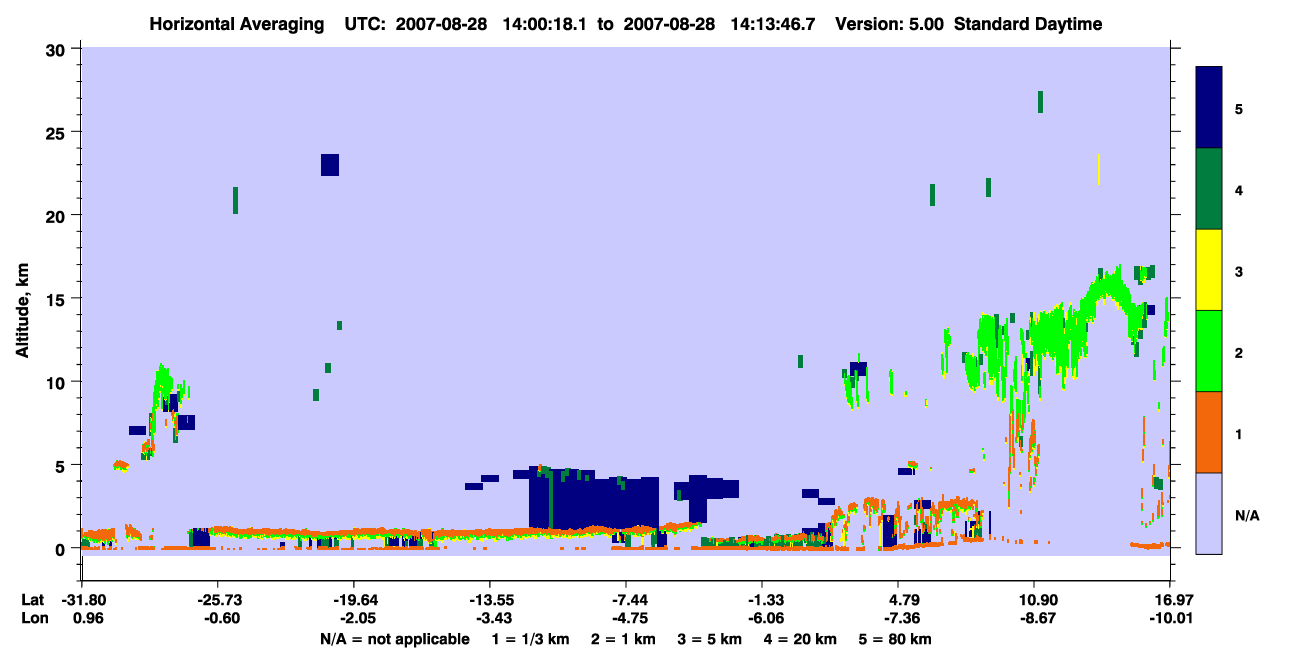Click the 'Lon' row label
The image size is (1300, 667).
pos(34,618)
